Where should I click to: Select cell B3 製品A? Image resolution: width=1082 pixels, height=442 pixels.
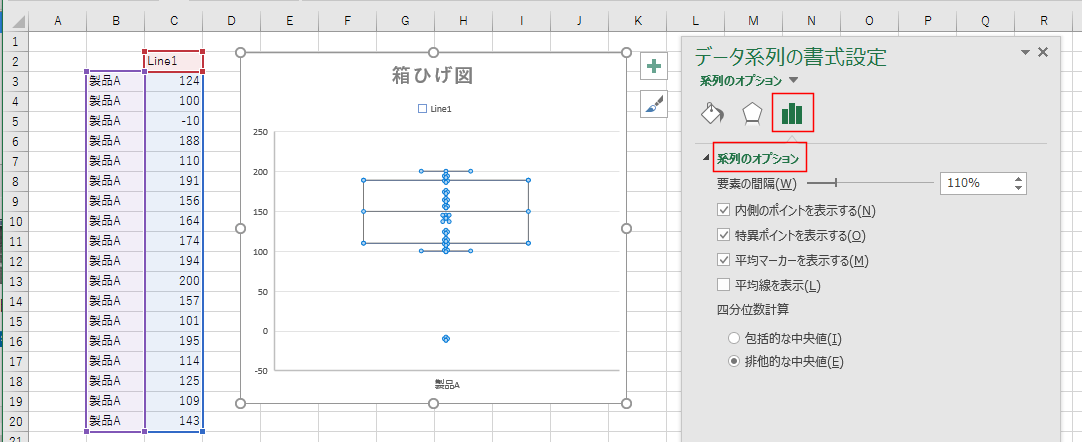tap(116, 81)
